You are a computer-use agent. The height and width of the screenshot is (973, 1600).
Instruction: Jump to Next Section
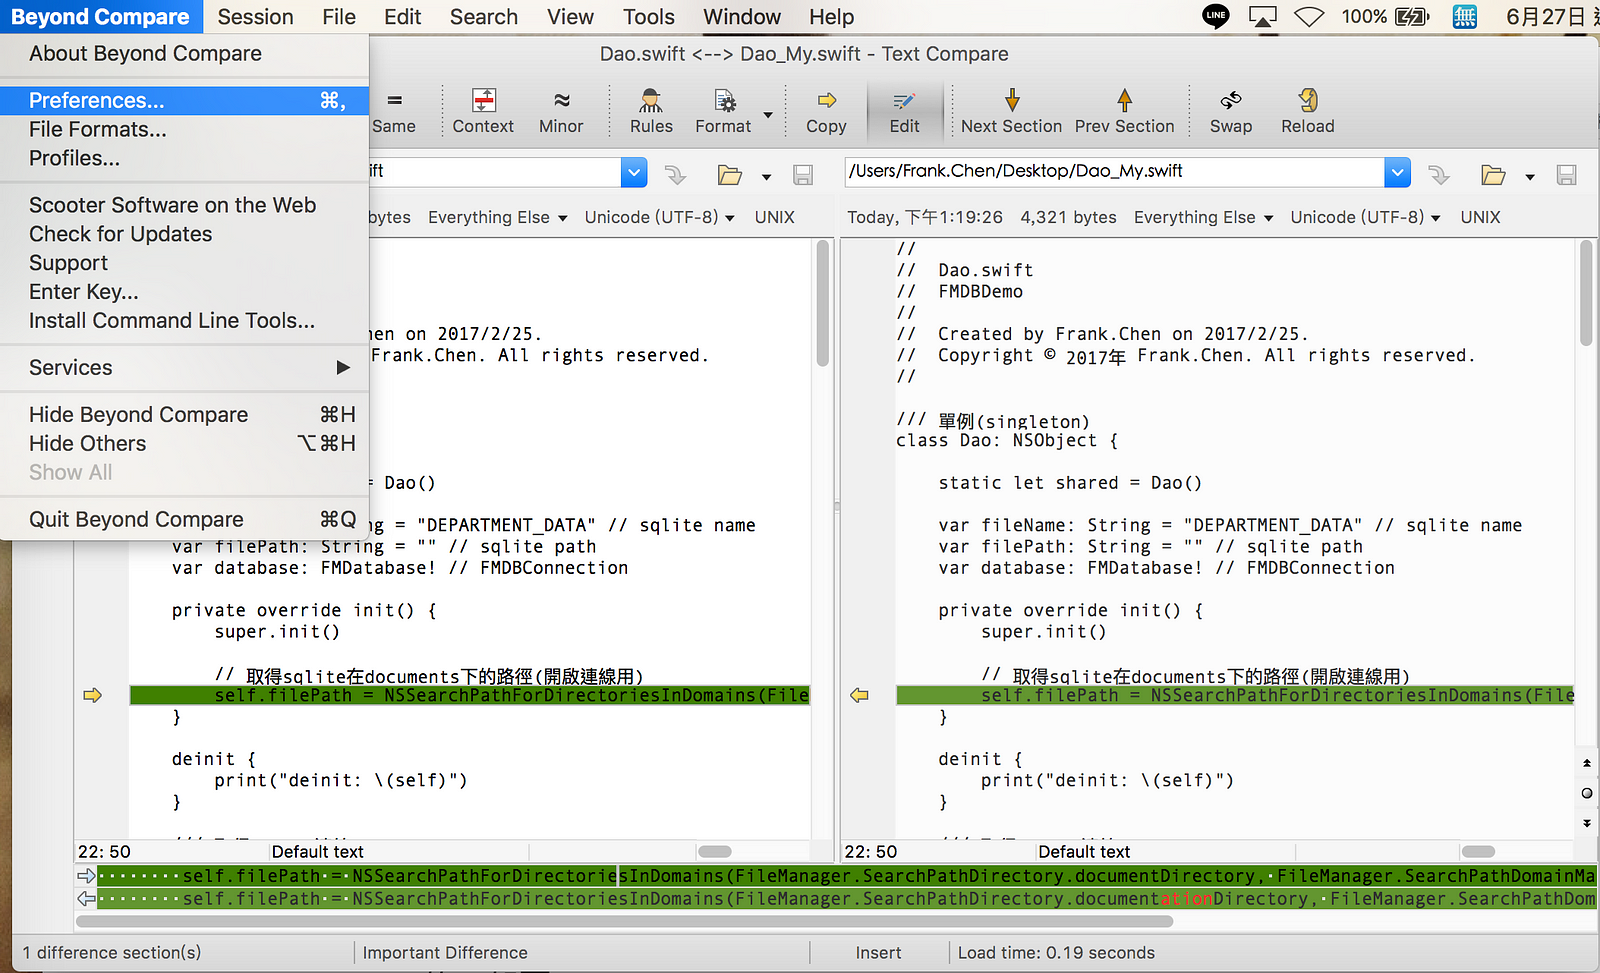[1011, 111]
